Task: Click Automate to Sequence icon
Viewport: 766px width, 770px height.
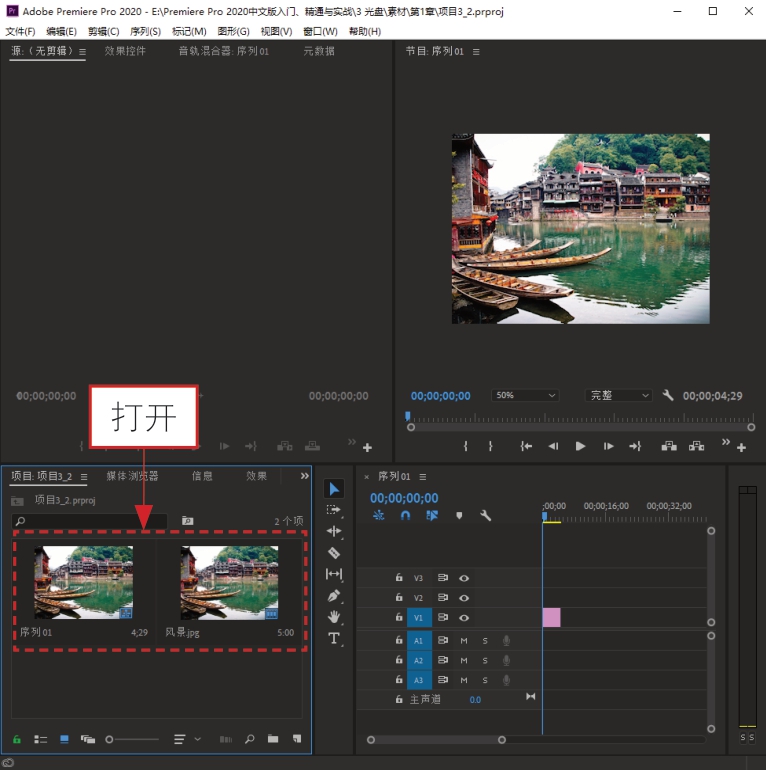Action: (226, 739)
